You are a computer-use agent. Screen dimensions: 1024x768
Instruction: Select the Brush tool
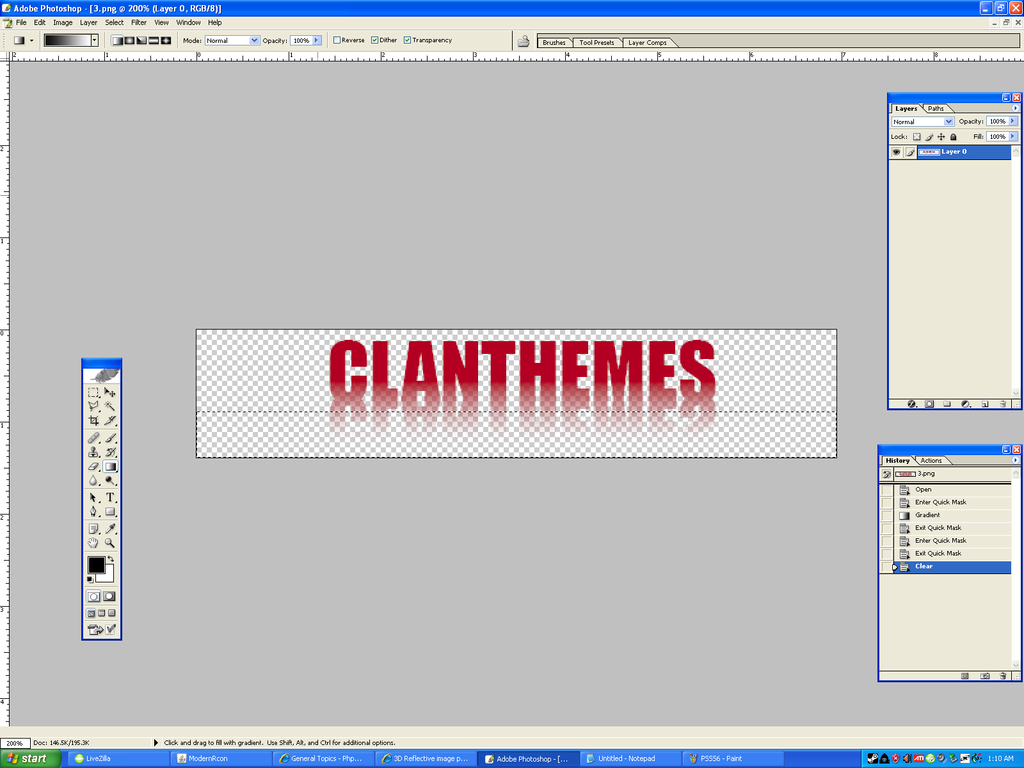(x=110, y=438)
